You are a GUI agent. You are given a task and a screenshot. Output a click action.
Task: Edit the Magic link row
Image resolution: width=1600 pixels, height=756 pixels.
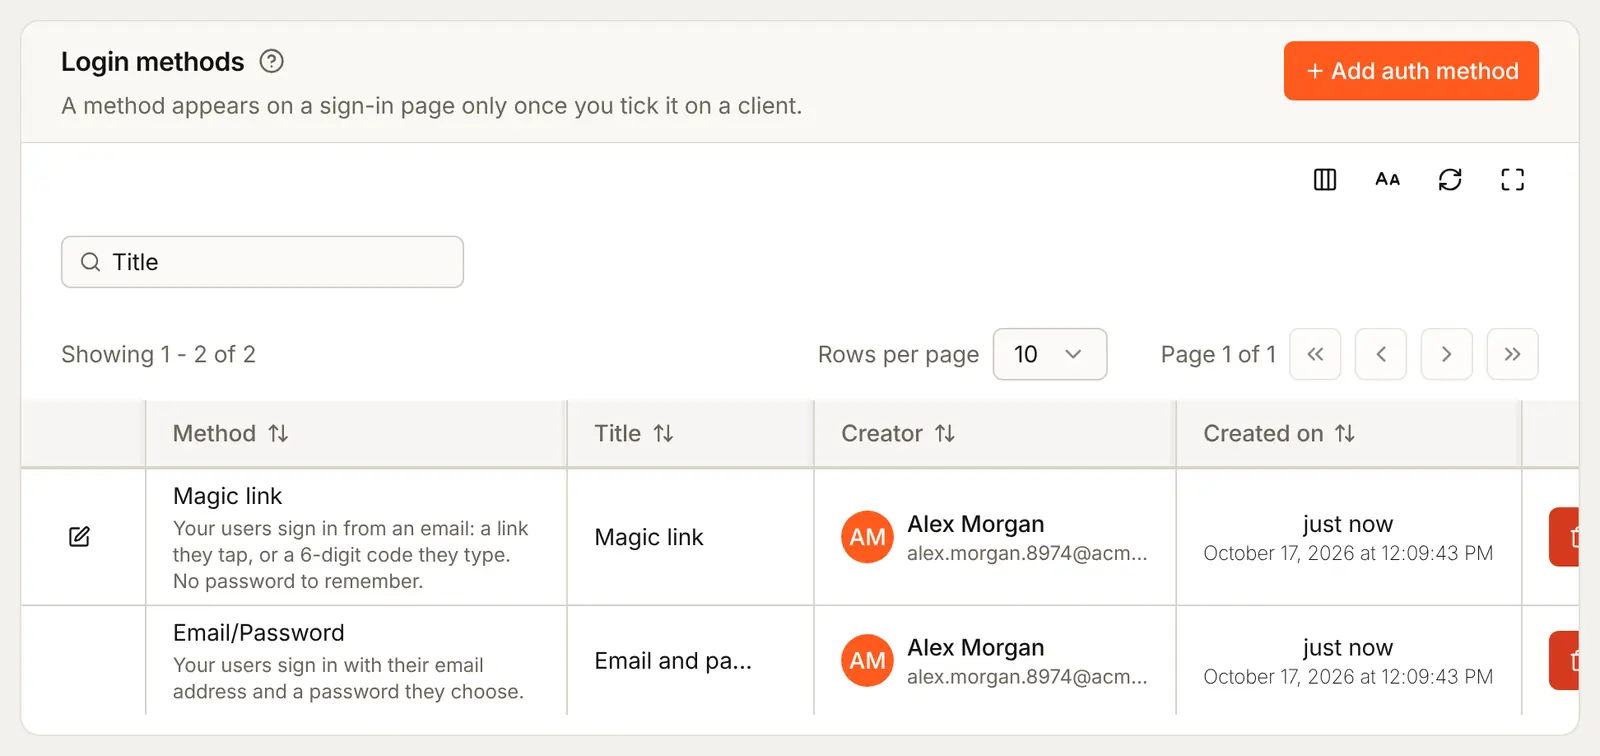tap(80, 537)
